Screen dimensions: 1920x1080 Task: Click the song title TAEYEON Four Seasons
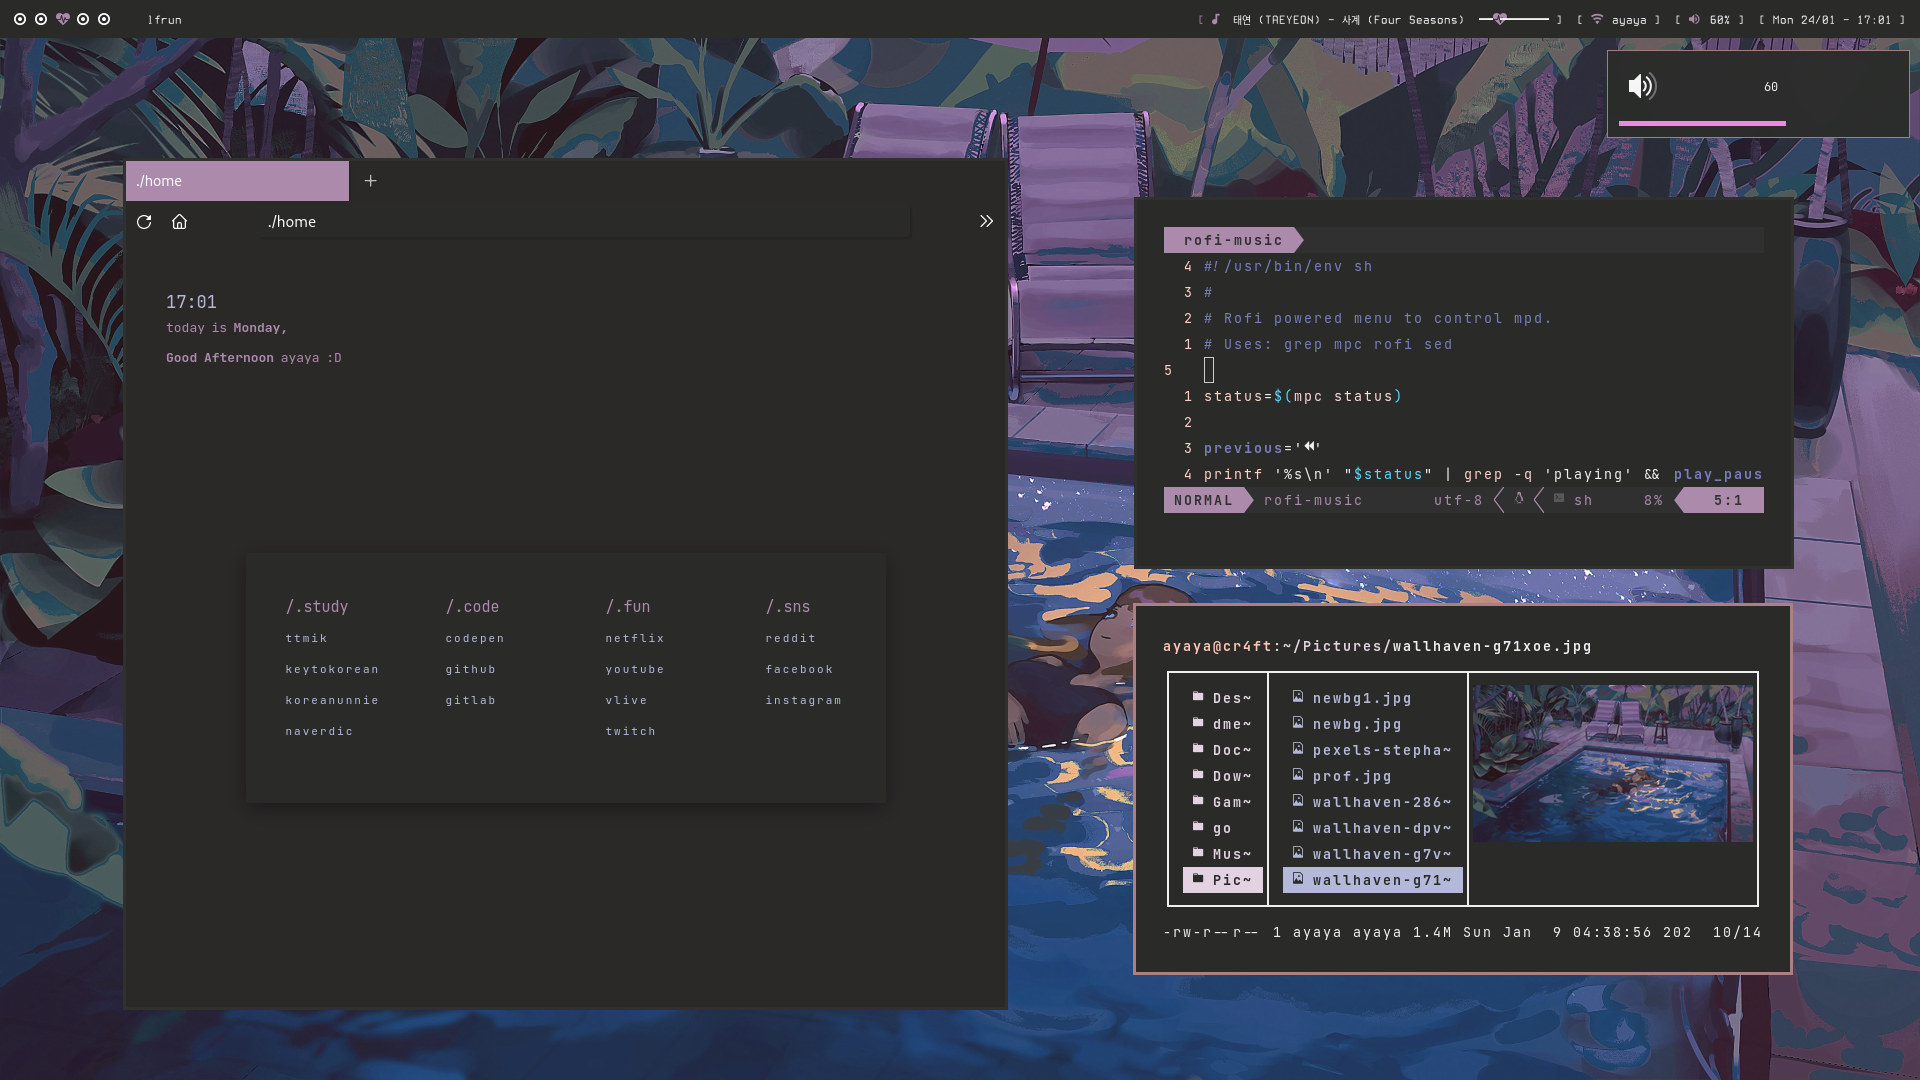[1348, 19]
